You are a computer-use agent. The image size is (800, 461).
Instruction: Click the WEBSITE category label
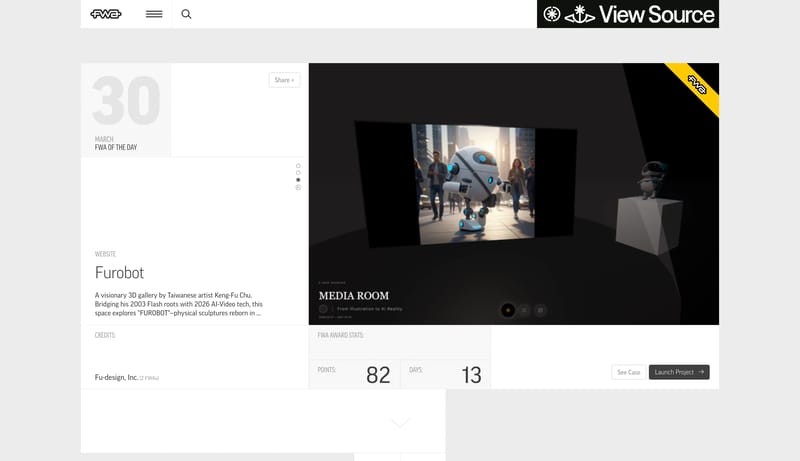[x=105, y=254]
